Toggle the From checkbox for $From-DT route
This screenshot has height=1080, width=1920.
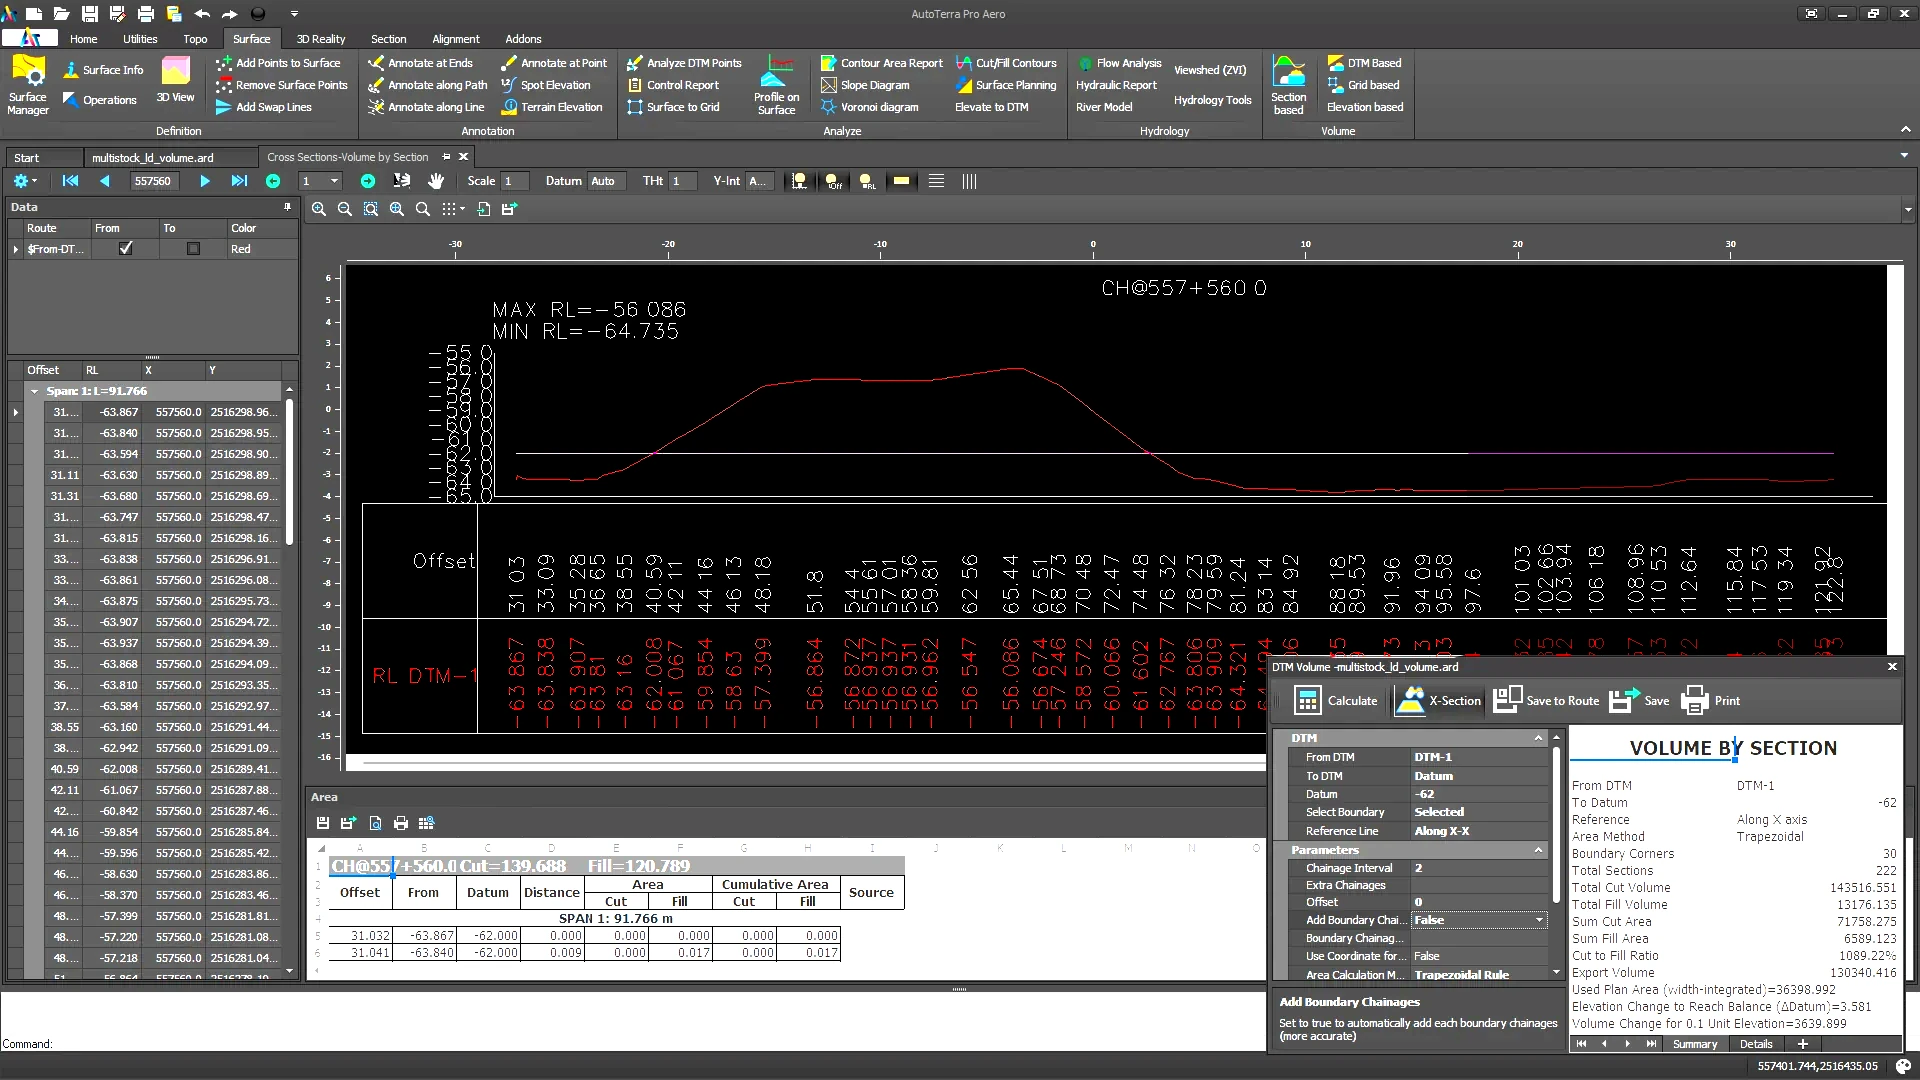(126, 249)
